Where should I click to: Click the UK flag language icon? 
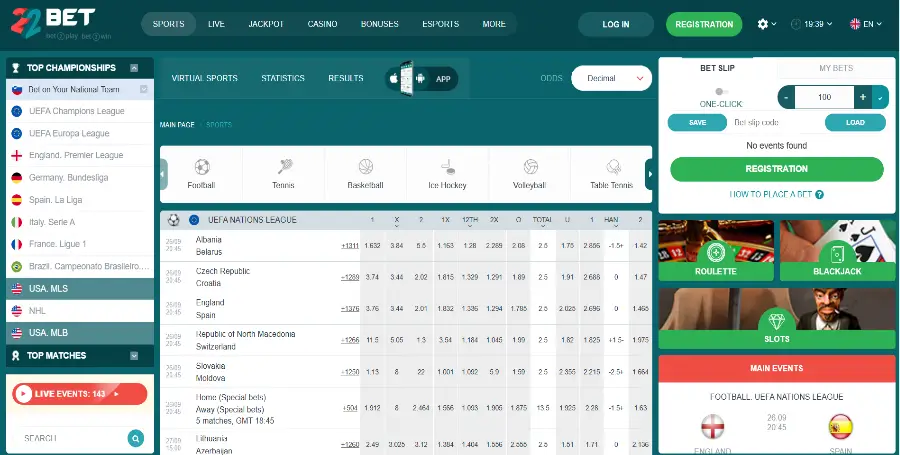coord(855,24)
